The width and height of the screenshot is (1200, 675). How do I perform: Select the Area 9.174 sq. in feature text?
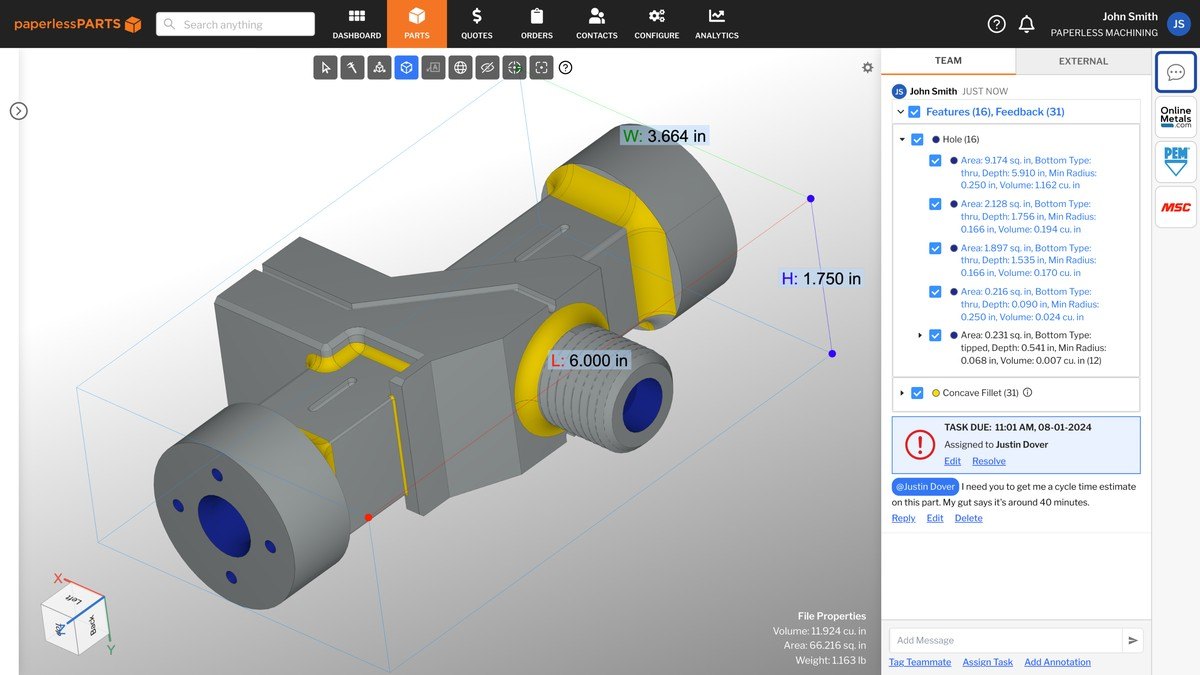(x=1026, y=172)
